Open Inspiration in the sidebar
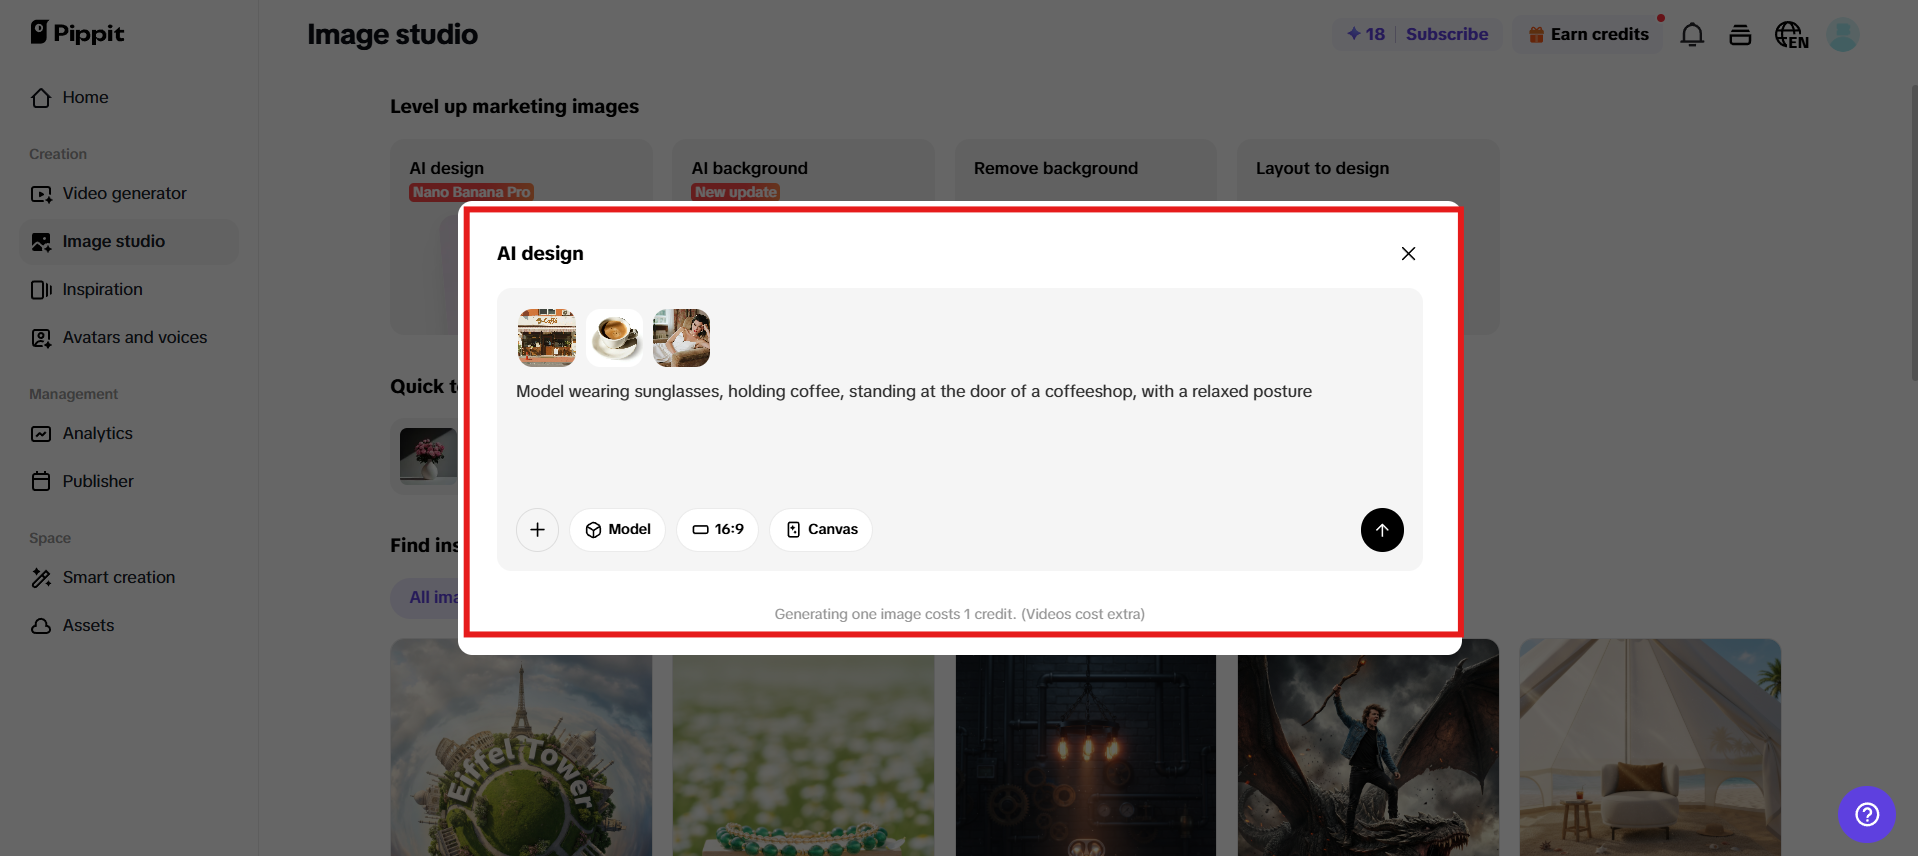Image resolution: width=1918 pixels, height=856 pixels. 128,289
